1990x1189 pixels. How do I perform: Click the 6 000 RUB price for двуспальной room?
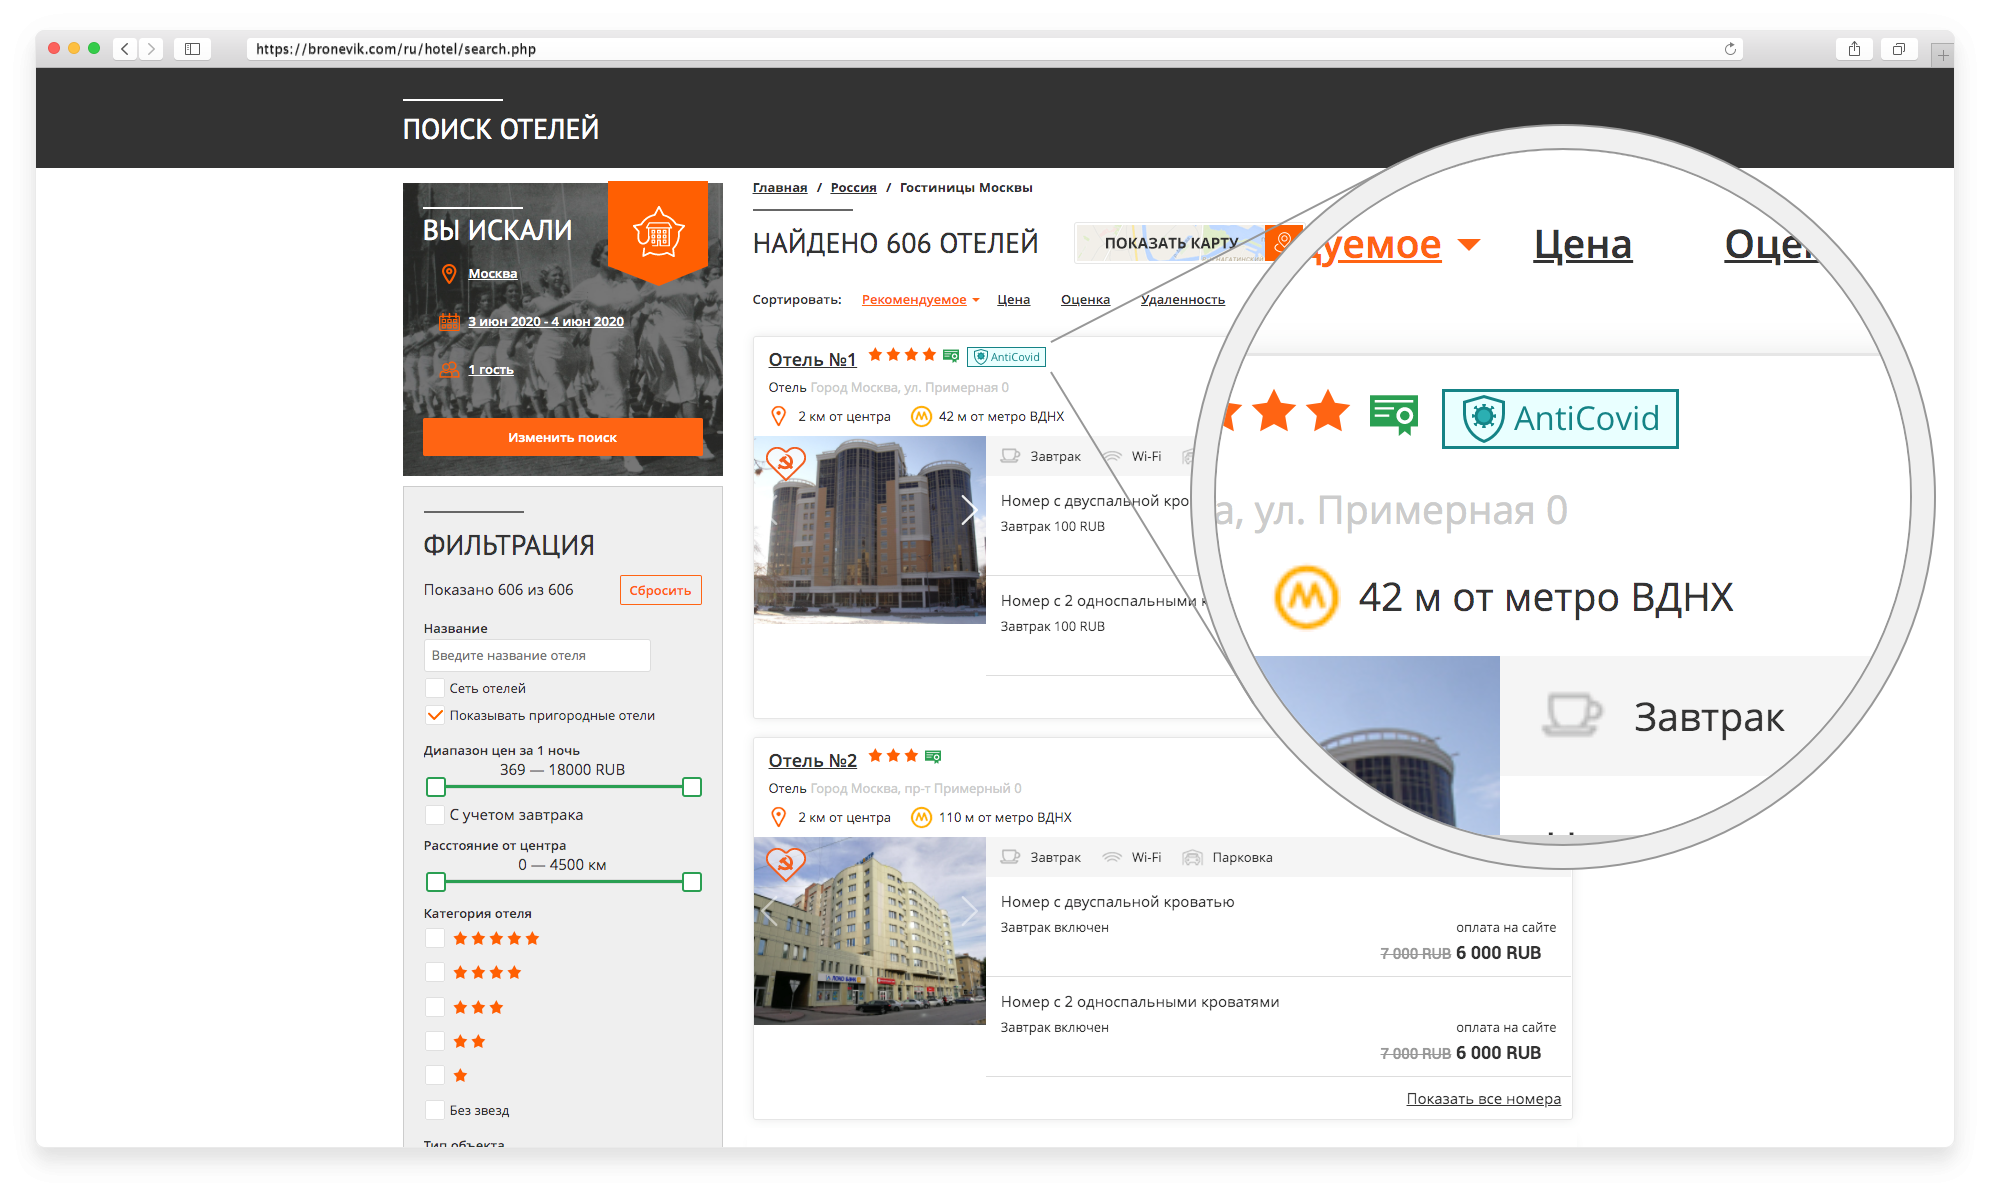(x=1498, y=953)
